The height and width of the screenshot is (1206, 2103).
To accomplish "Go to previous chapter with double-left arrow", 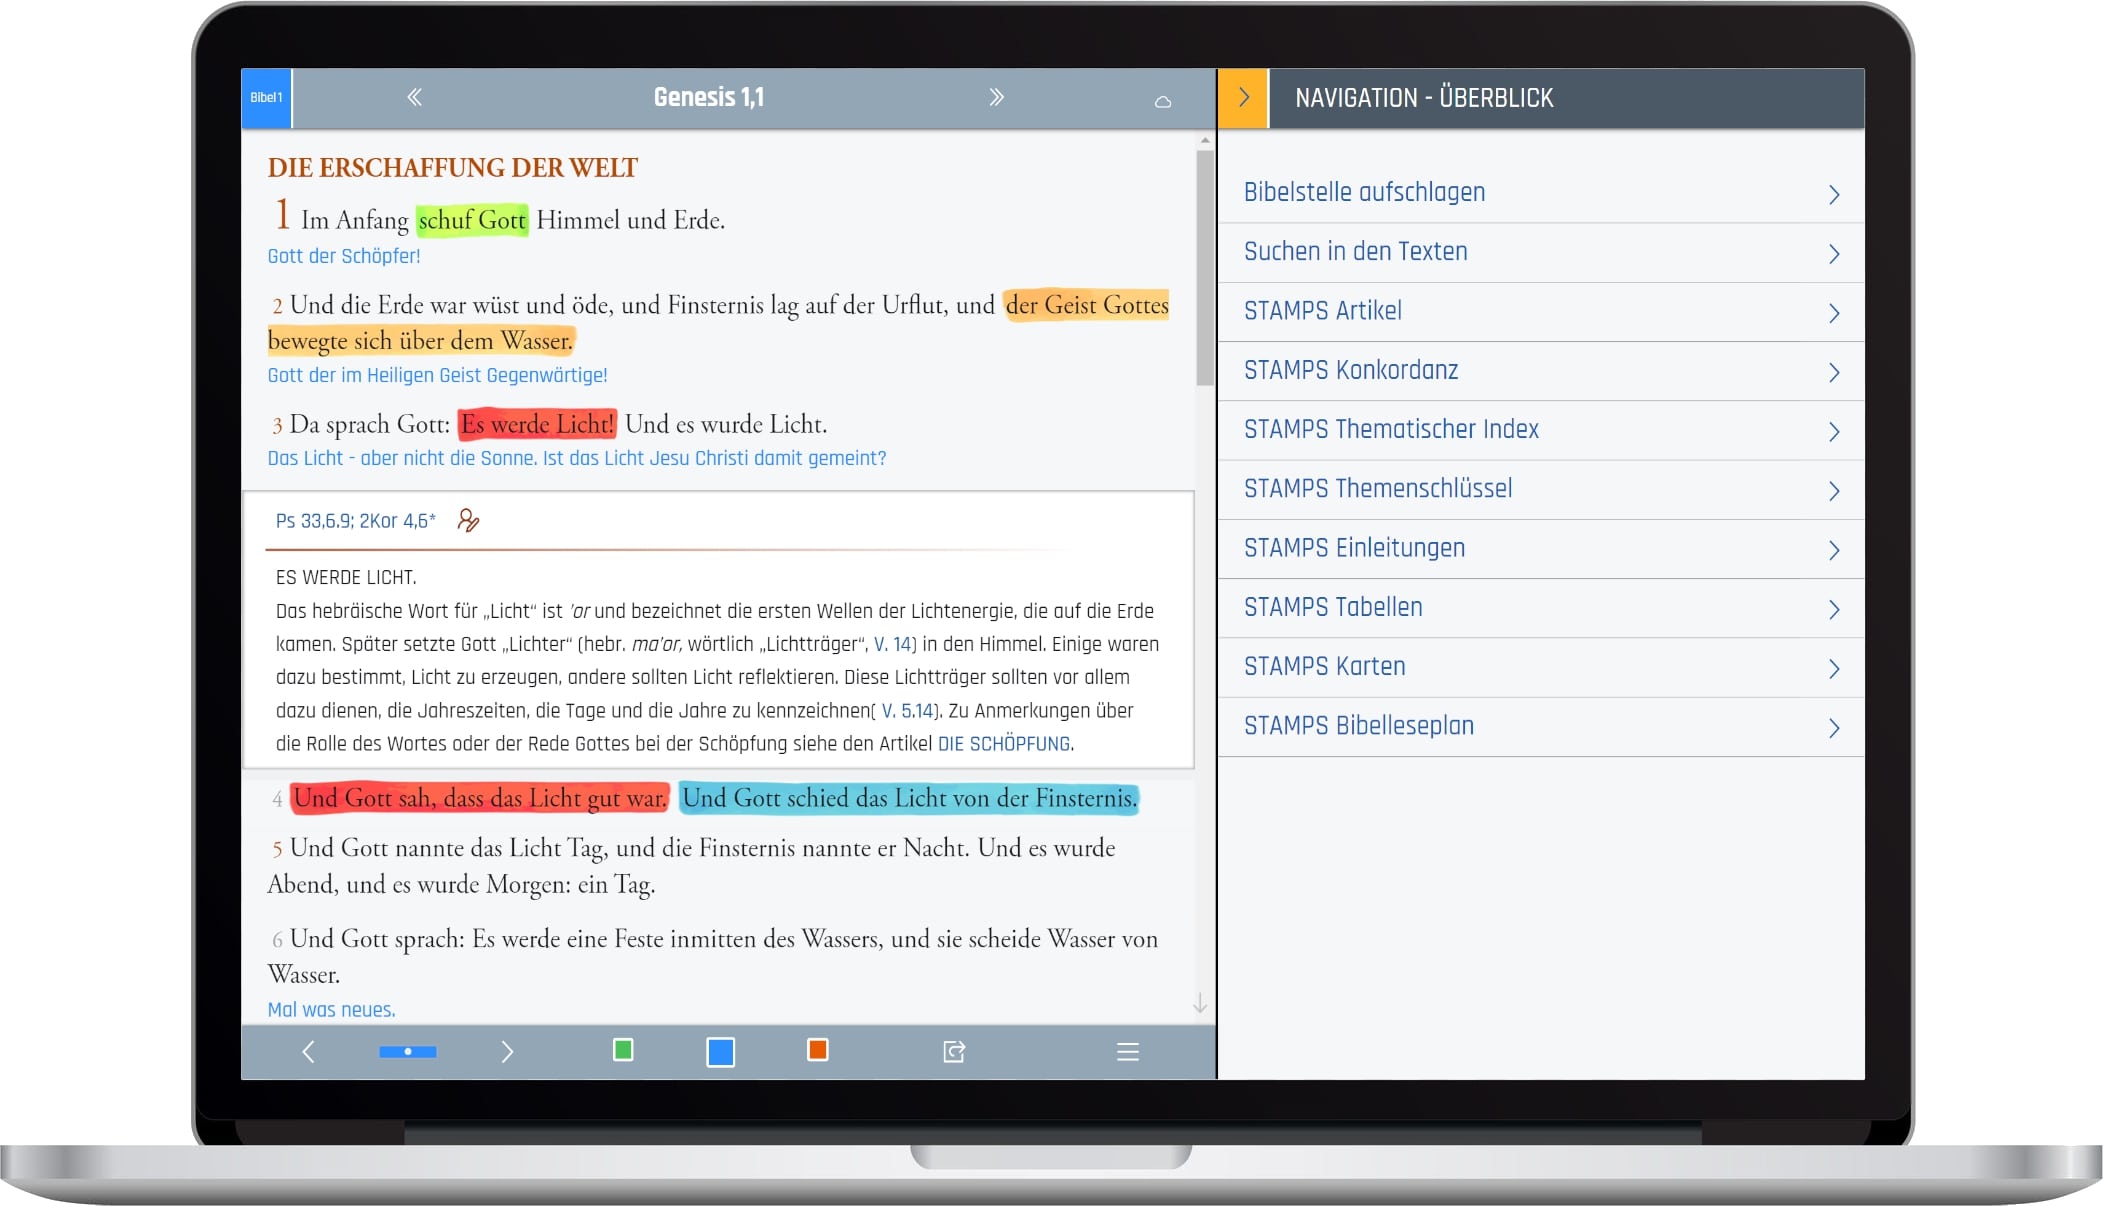I will click(x=414, y=97).
